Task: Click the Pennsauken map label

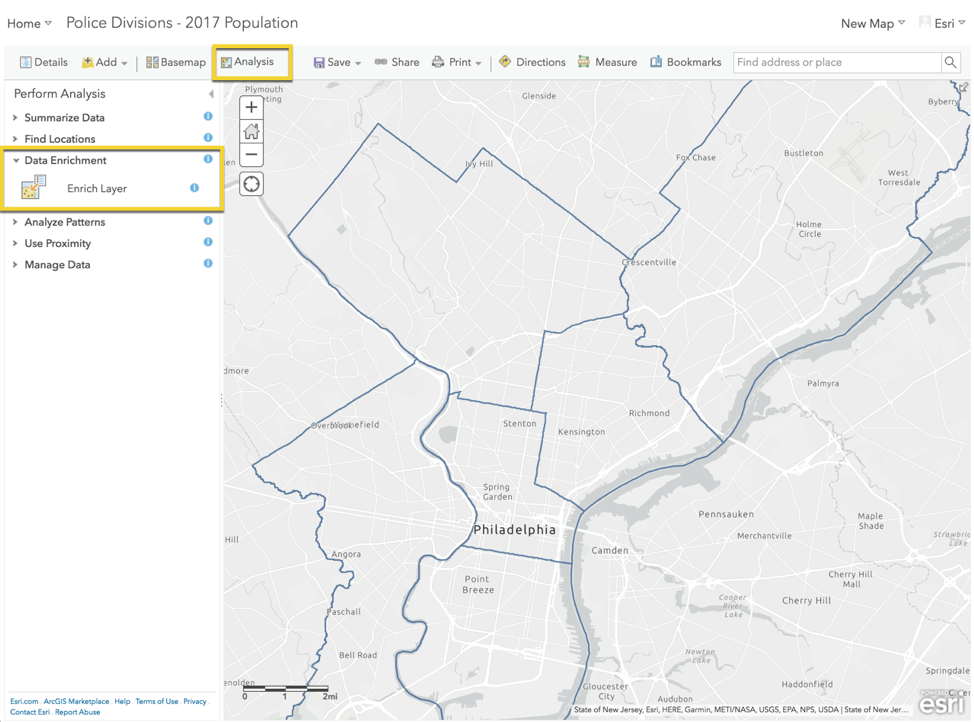Action: 726,514
